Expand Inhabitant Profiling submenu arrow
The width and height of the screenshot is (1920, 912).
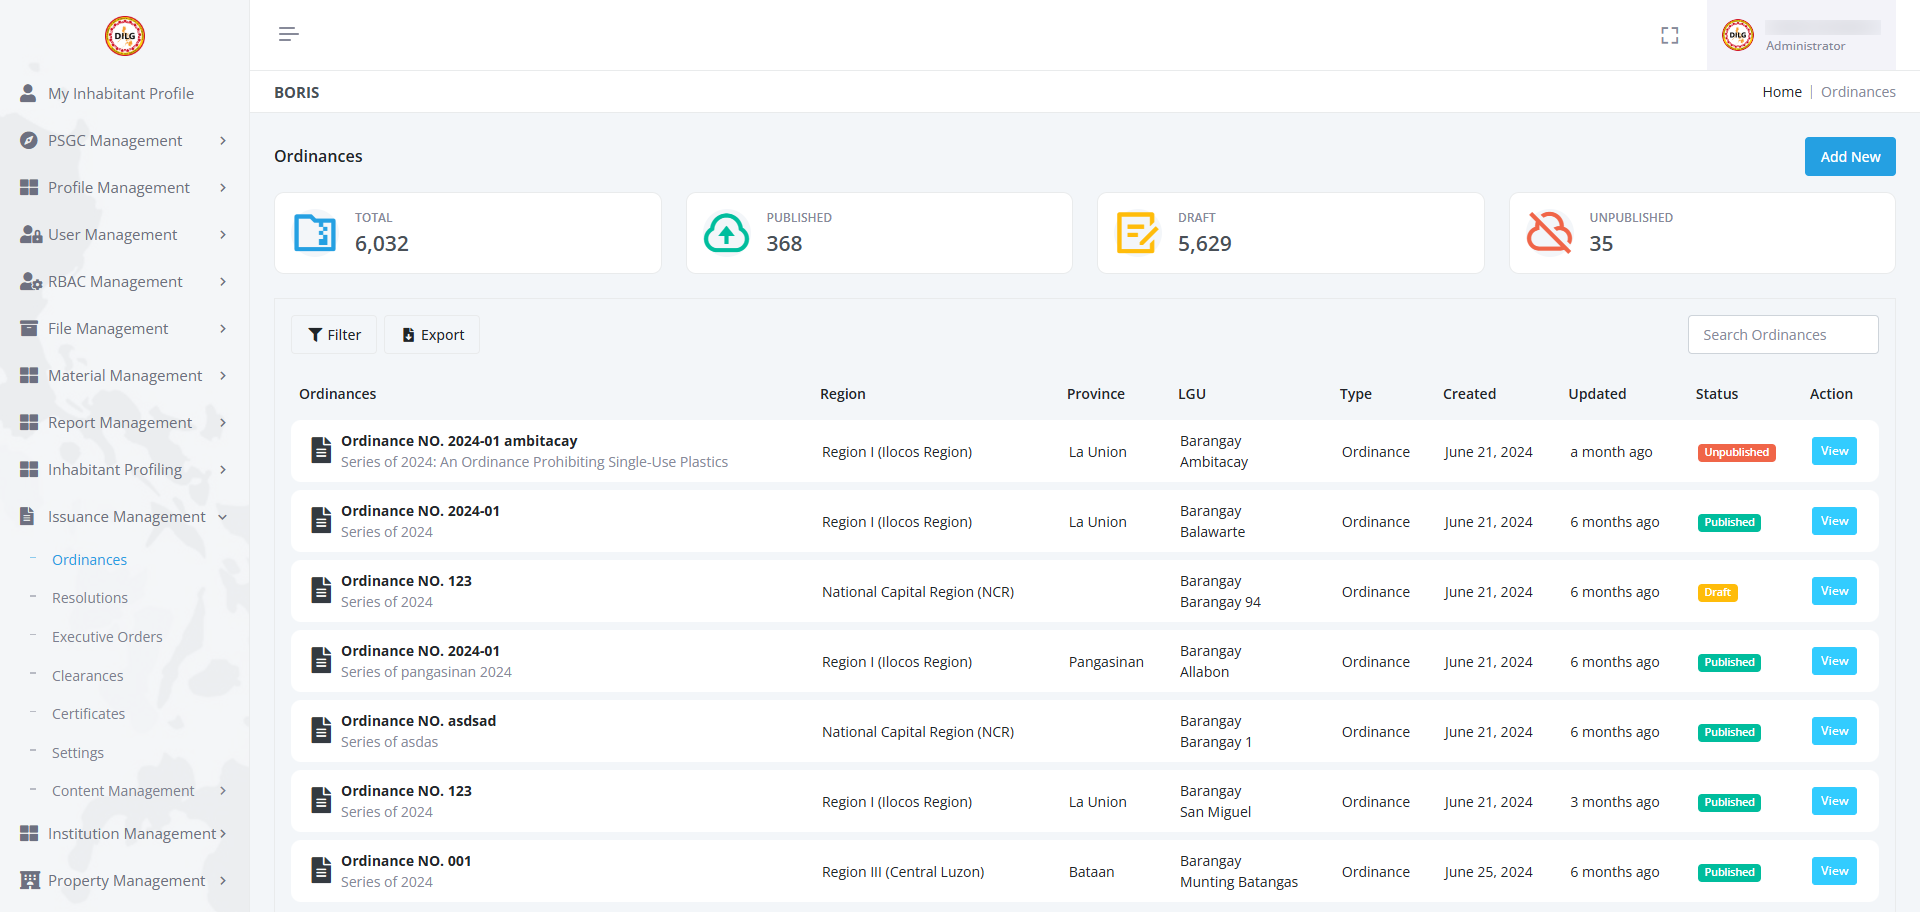[223, 470]
